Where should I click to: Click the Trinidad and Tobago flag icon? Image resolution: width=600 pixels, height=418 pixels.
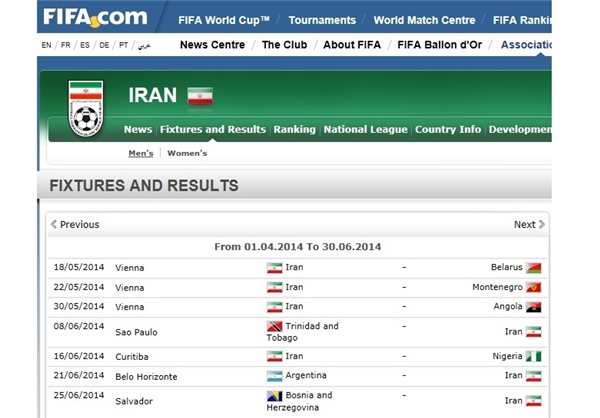[274, 327]
